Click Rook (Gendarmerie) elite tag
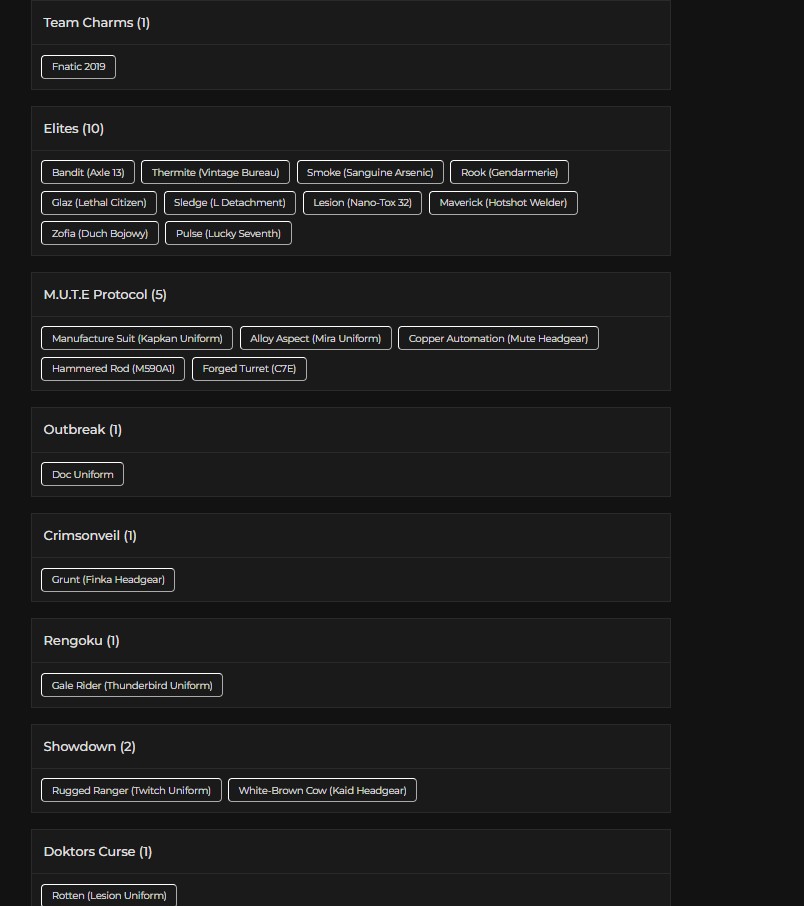The image size is (804, 906). click(x=509, y=172)
